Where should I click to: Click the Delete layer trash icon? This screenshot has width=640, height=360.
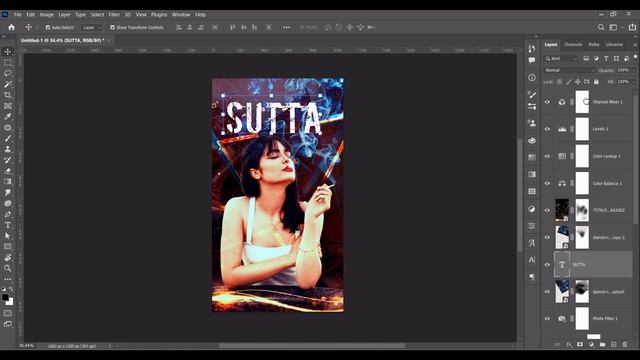point(624,344)
